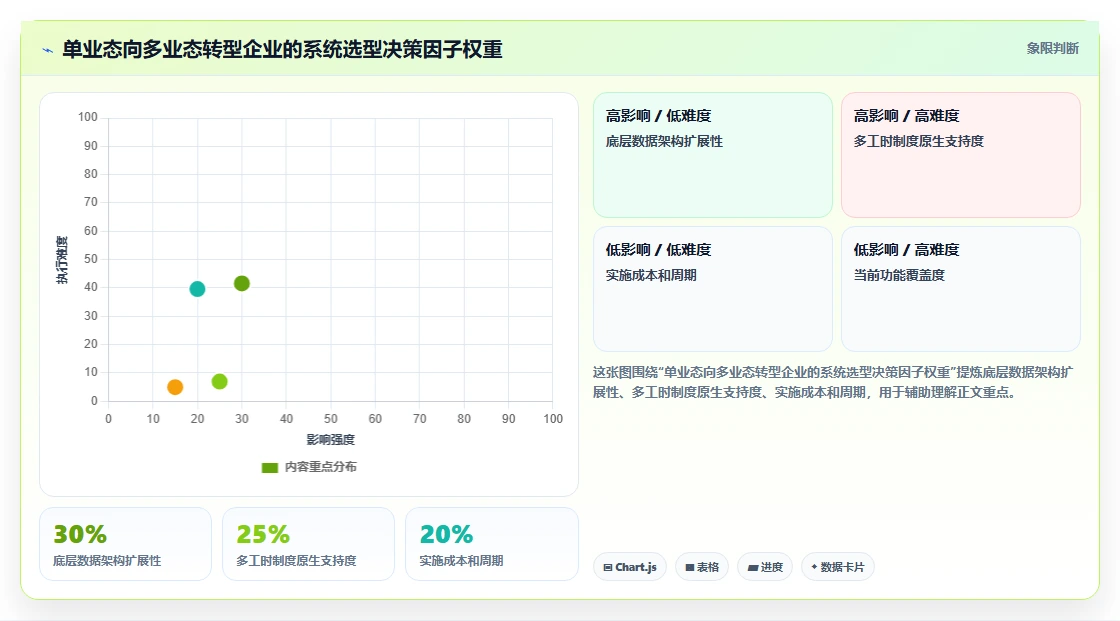Open the 低影响 / 低难度 quadrant card
Screen dimensions: 1120x621
pos(713,289)
